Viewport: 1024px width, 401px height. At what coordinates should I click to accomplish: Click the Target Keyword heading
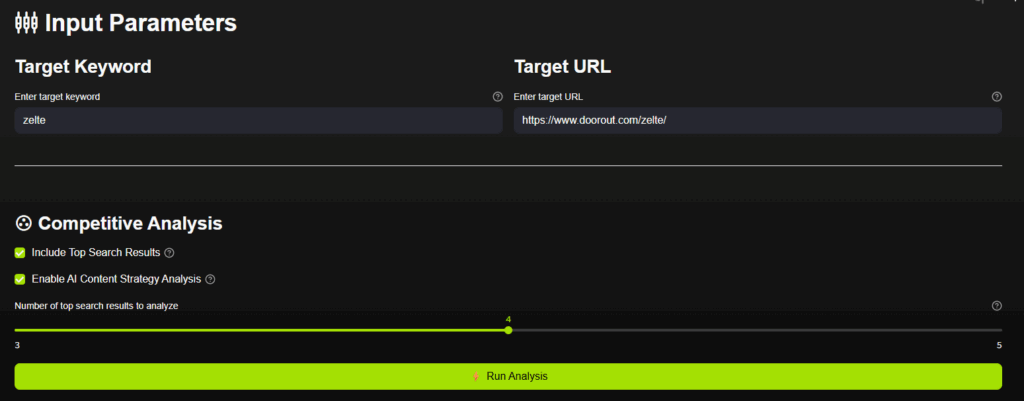[83, 67]
